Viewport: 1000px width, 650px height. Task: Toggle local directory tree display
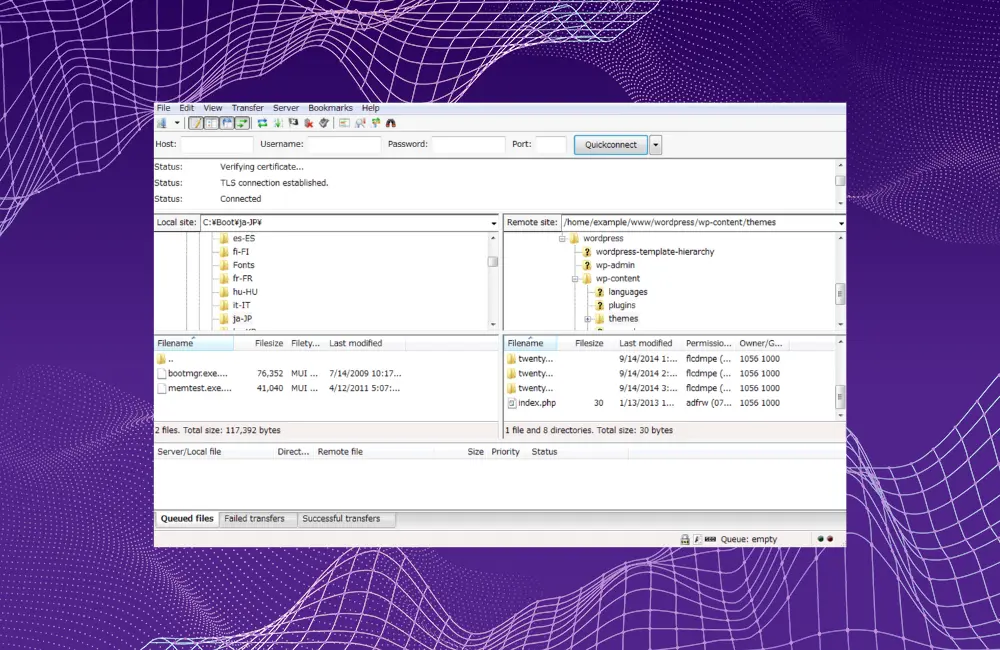(212, 123)
